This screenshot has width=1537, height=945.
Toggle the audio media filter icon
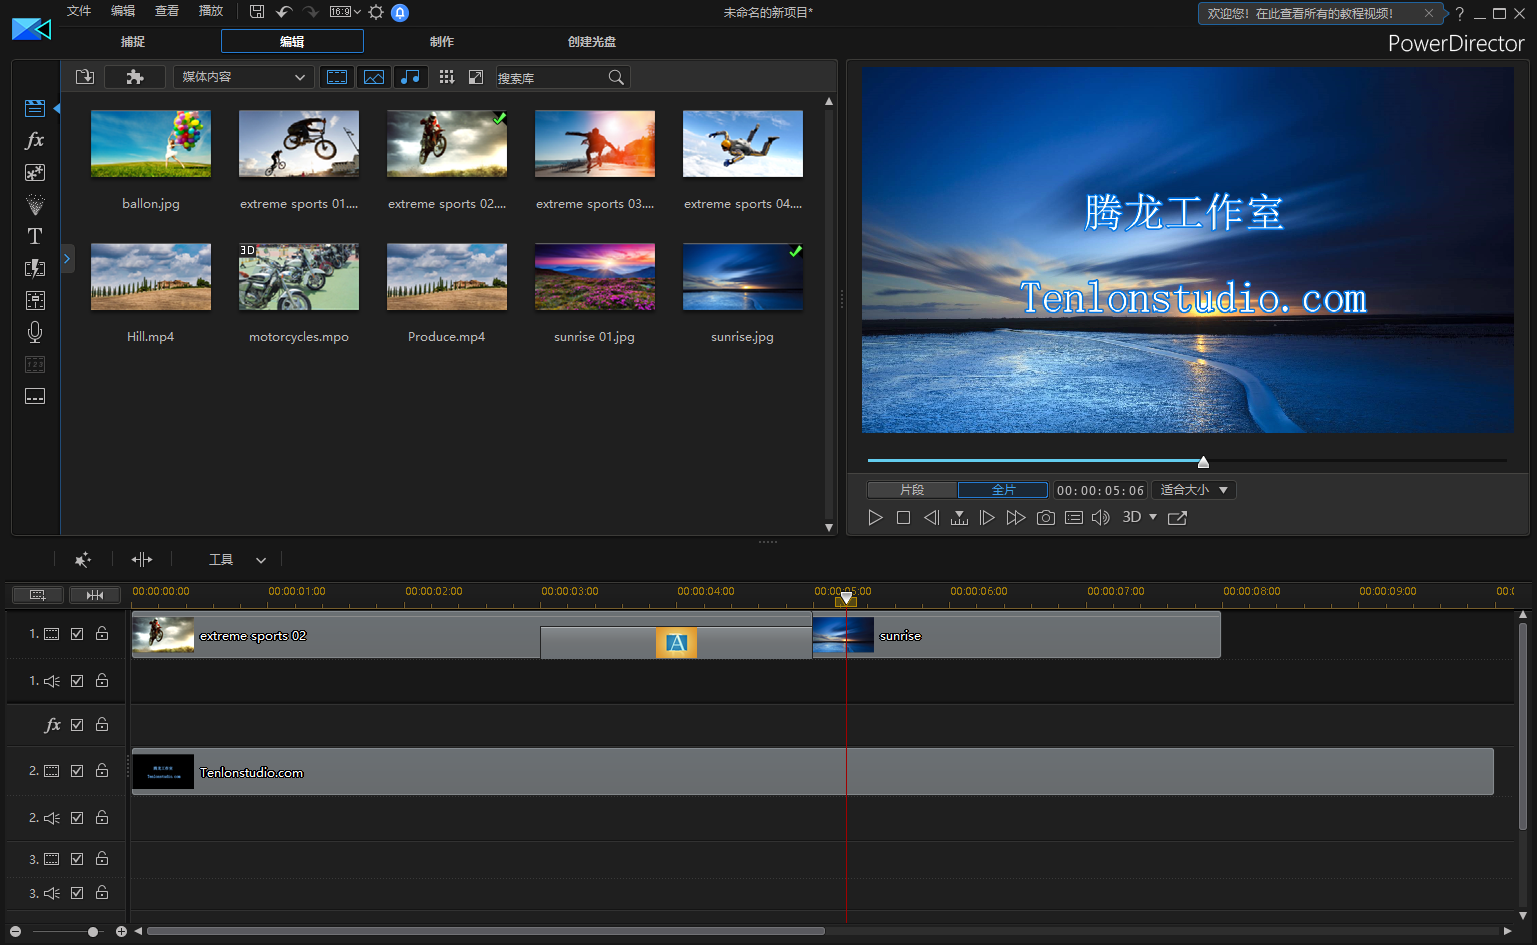click(411, 77)
